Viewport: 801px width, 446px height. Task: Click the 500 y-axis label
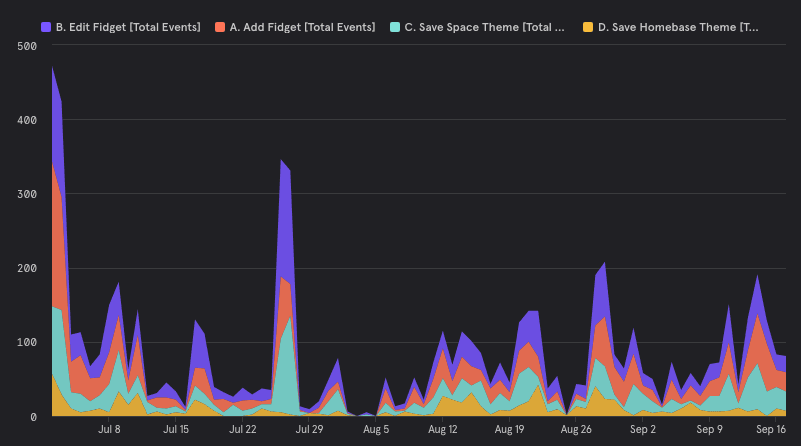(28, 45)
